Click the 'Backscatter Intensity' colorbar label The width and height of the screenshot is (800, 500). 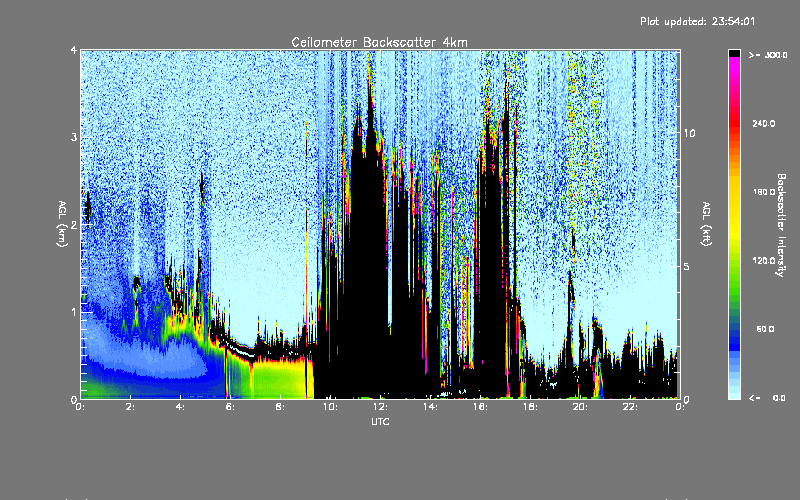[781, 225]
